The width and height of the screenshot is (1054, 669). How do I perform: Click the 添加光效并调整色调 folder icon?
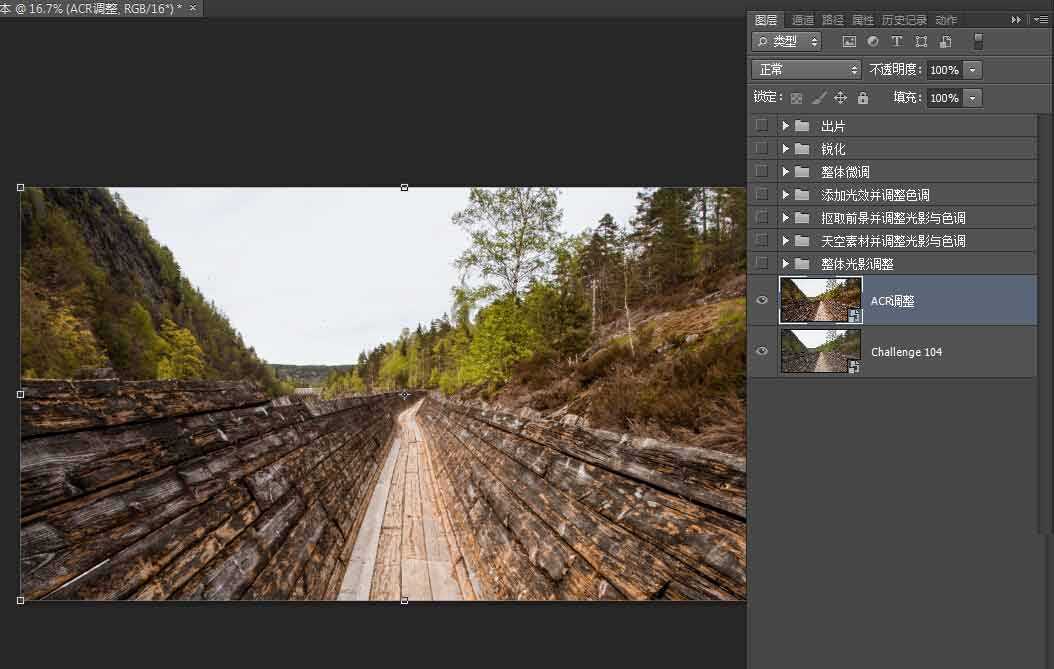[802, 194]
